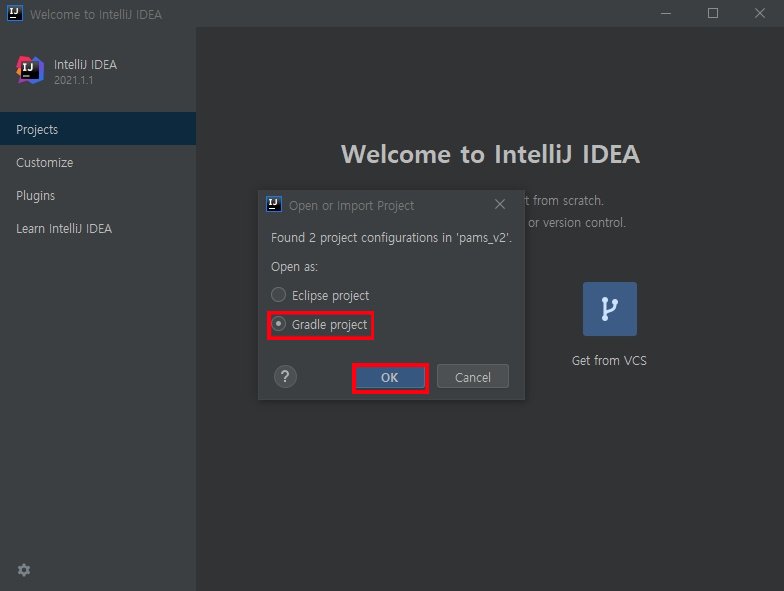784x591 pixels.
Task: Open help via the question mark icon
Action: [286, 376]
